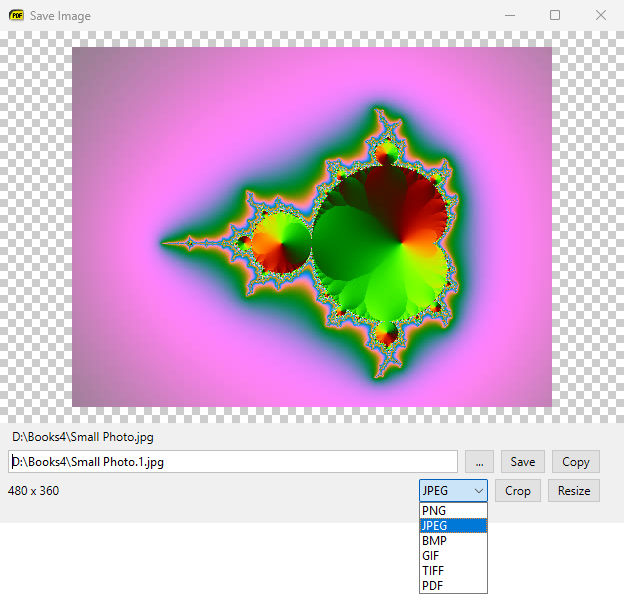Click the output file path field
This screenshot has width=624, height=594.
point(233,462)
